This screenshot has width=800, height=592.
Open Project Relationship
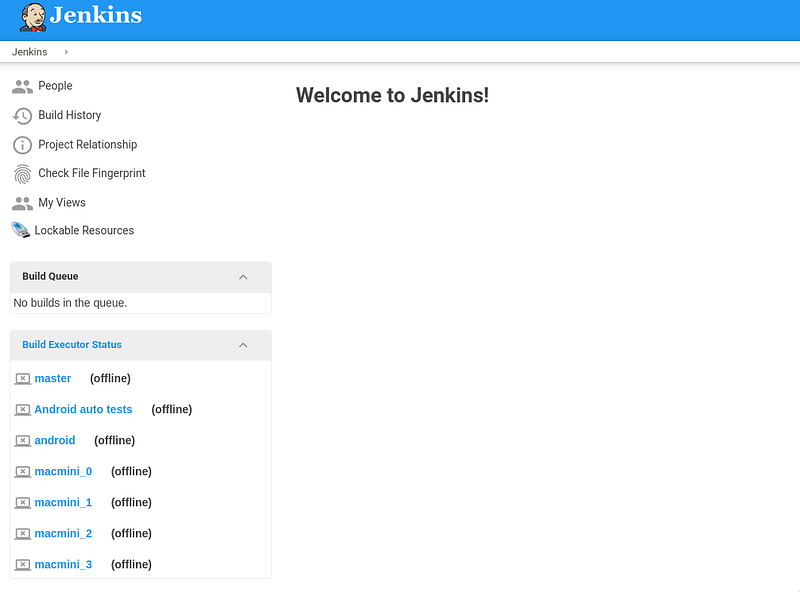pos(88,144)
